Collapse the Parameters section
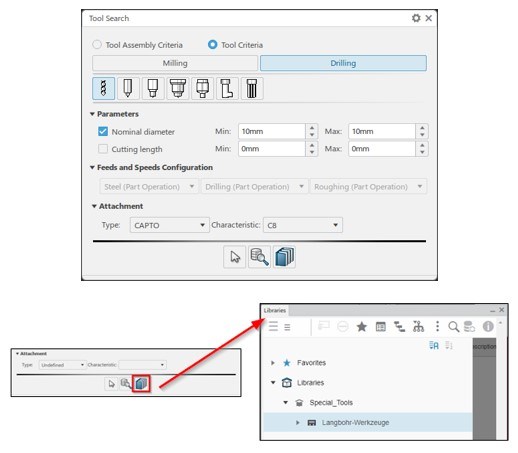Screen dimensions: 518x453 [92, 114]
